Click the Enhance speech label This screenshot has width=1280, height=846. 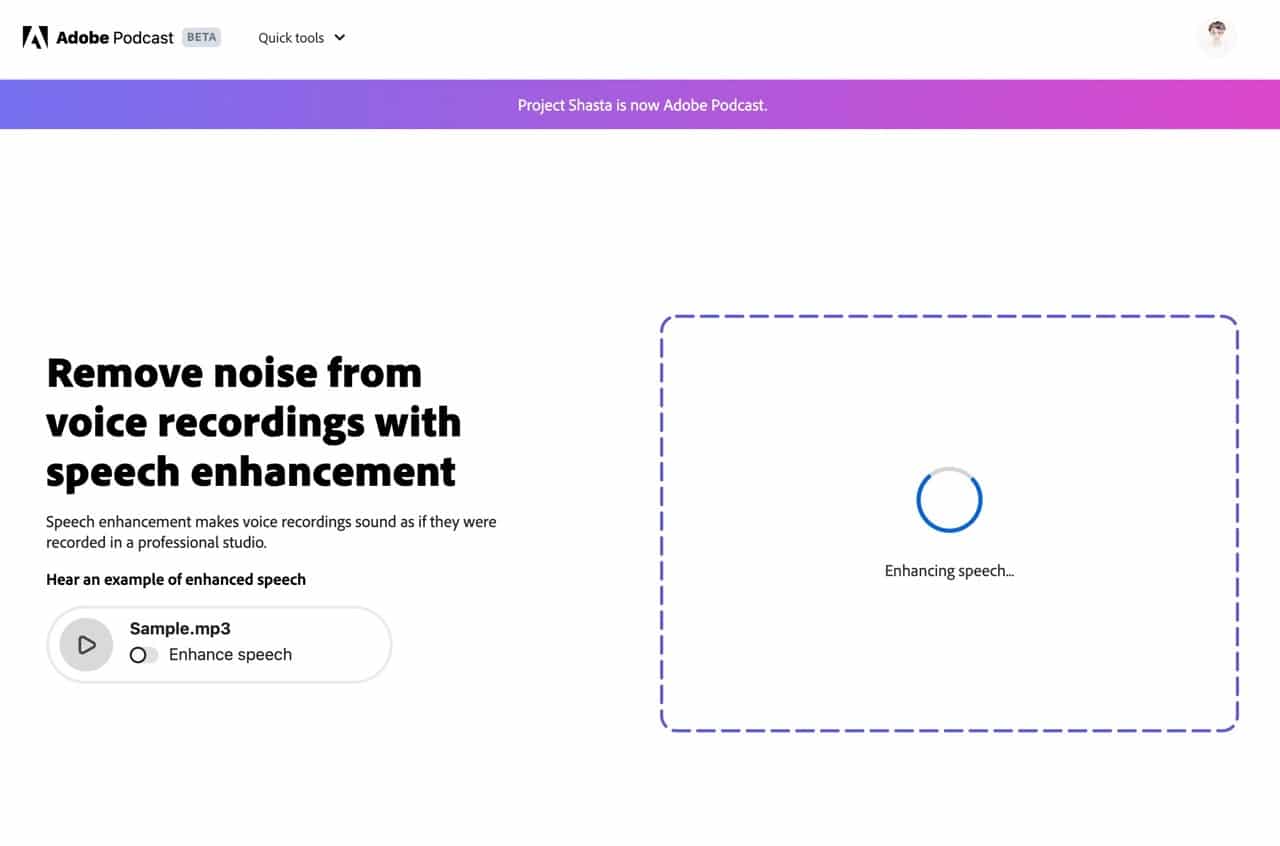click(x=230, y=655)
